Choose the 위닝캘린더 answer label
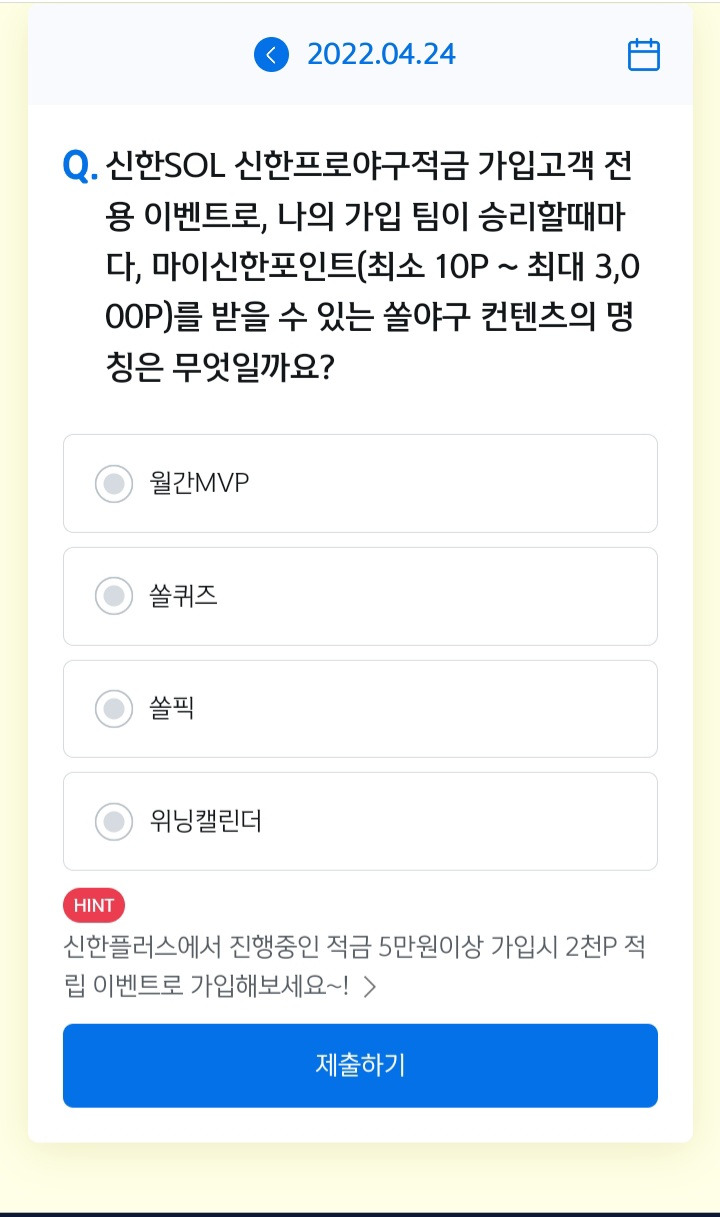720x1217 pixels. pyautogui.click(x=205, y=822)
